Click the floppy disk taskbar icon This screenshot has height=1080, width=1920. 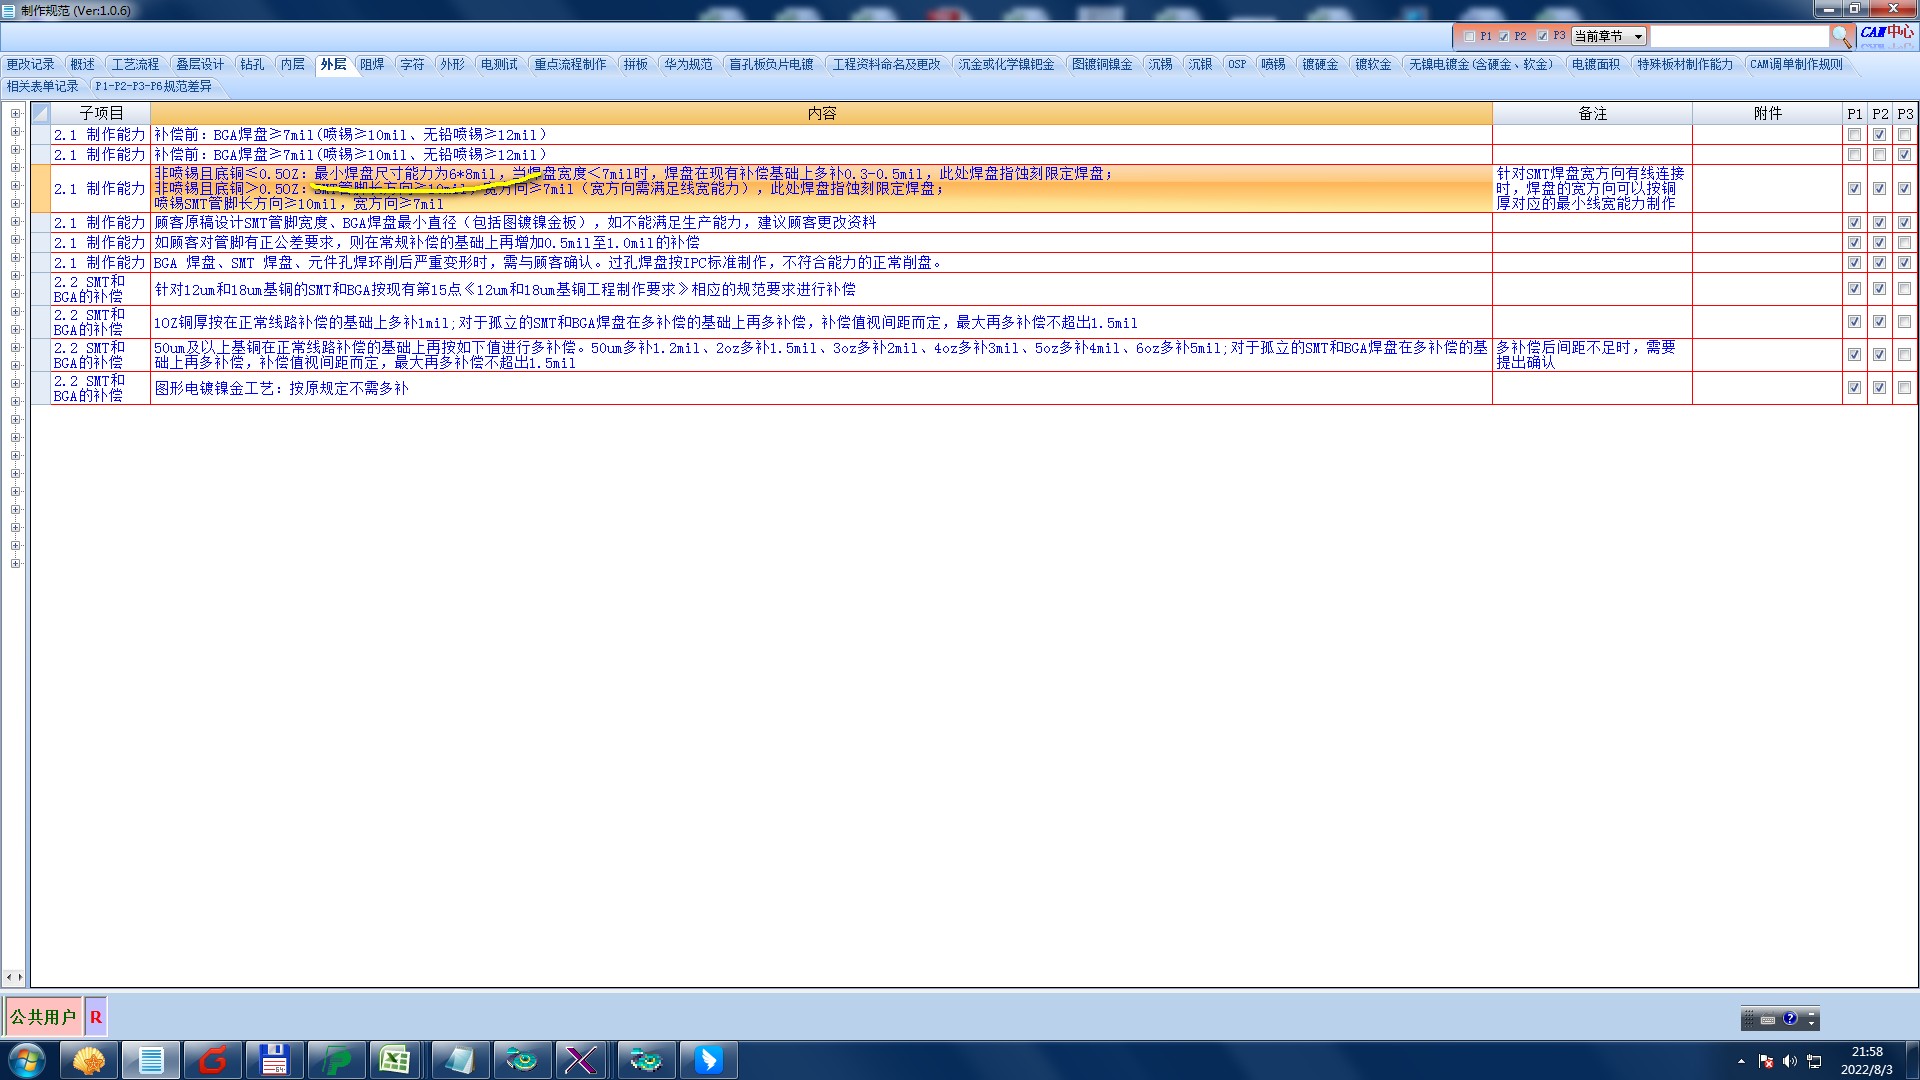click(274, 1060)
